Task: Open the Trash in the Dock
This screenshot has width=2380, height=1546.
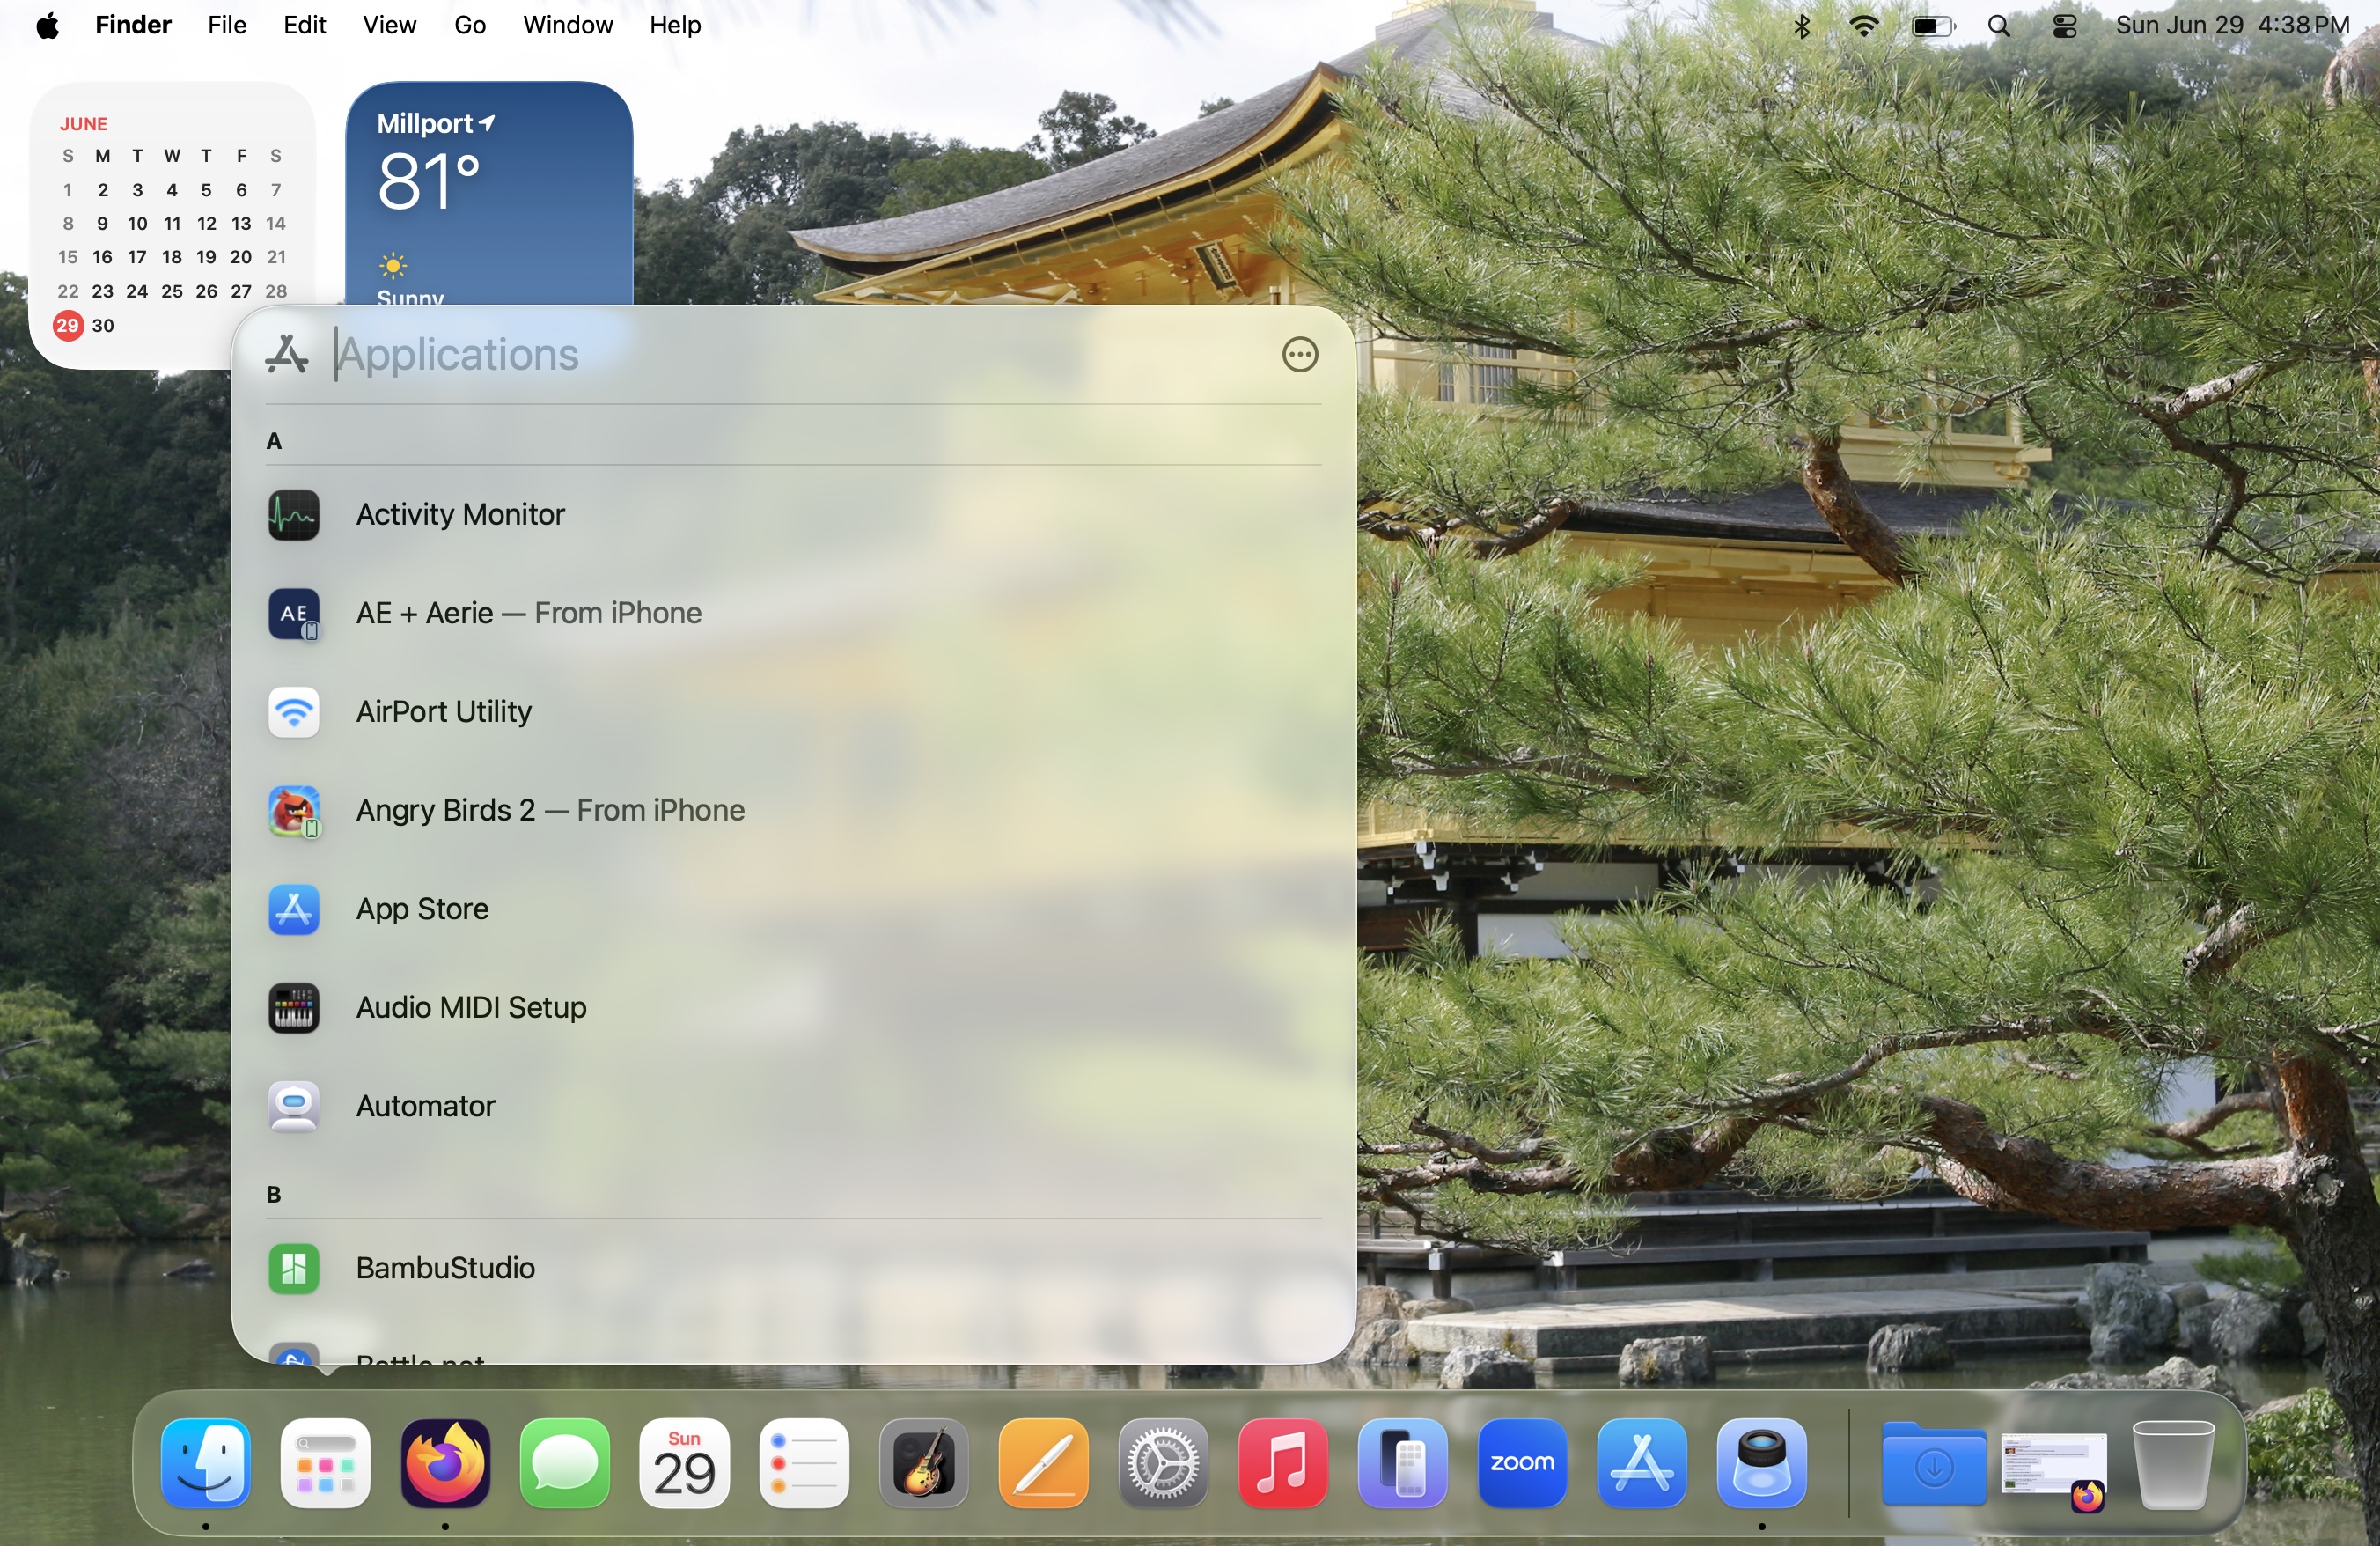Action: coord(2172,1463)
